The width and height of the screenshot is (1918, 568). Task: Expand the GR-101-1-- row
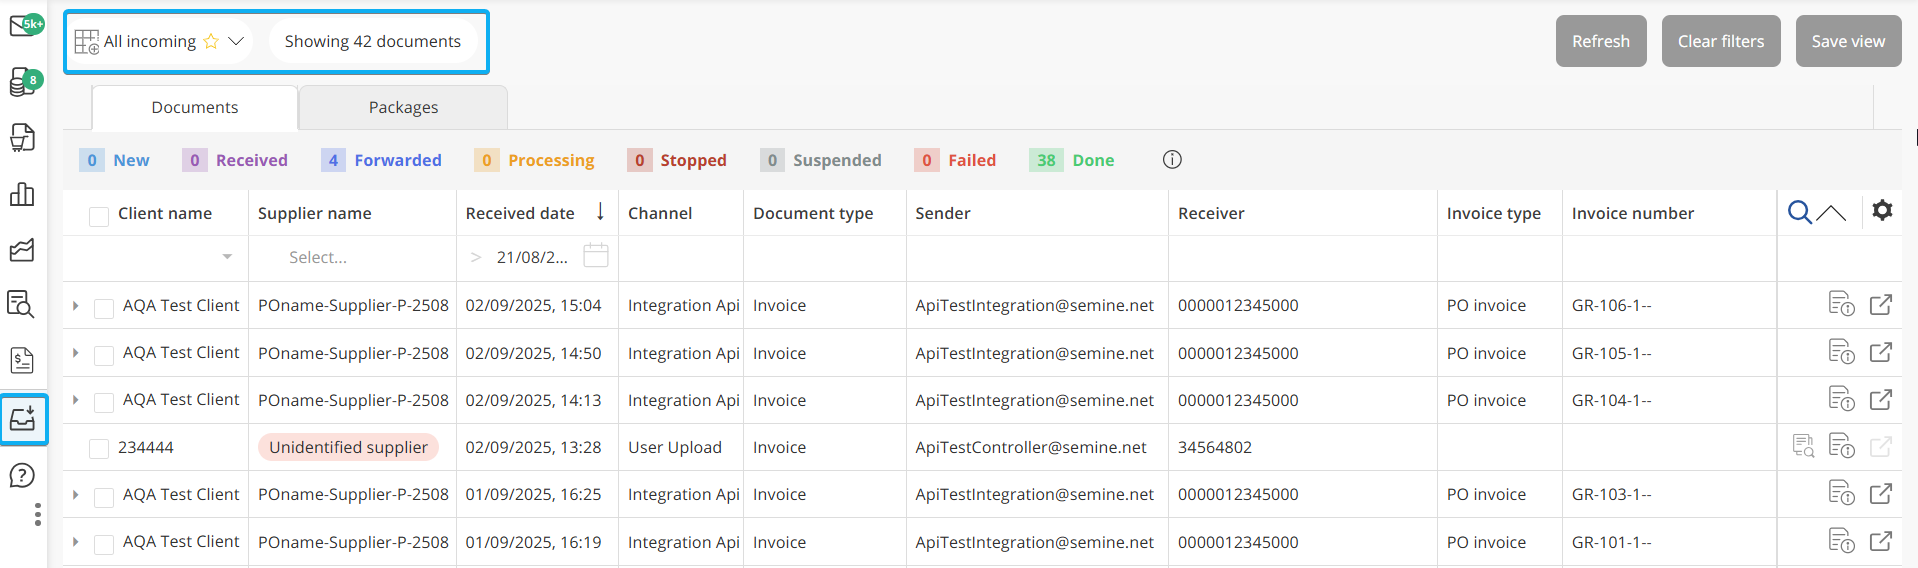click(76, 541)
